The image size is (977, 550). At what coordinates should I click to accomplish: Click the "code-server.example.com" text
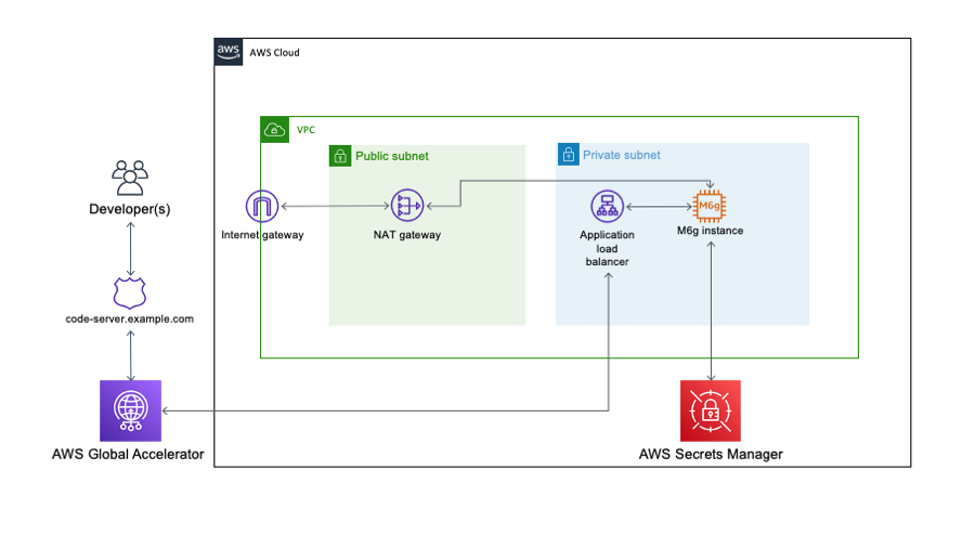pyautogui.click(x=130, y=319)
